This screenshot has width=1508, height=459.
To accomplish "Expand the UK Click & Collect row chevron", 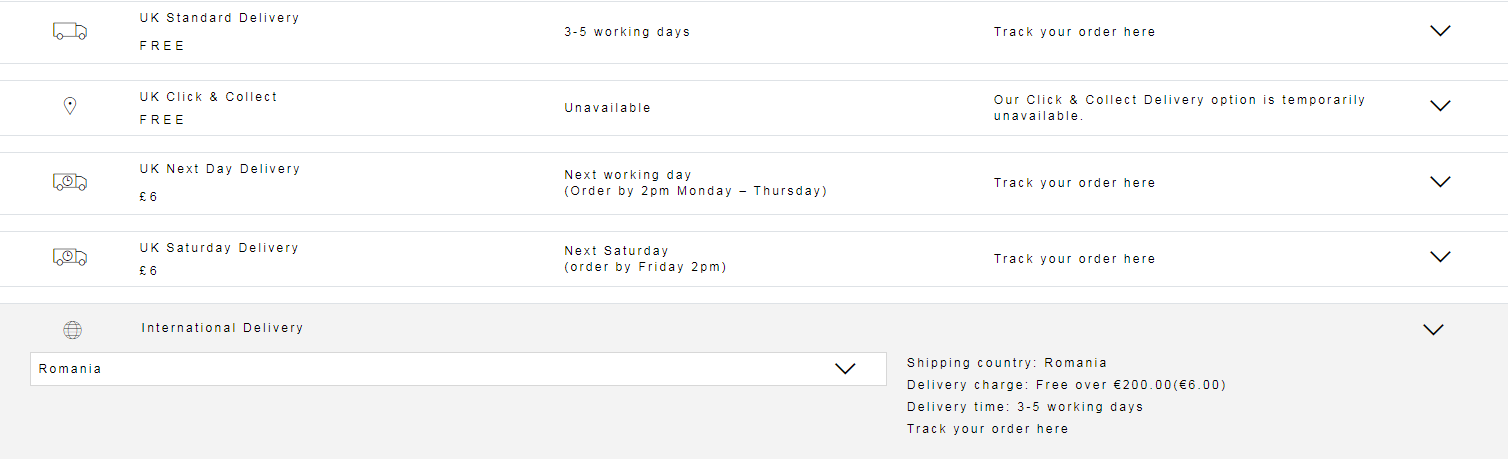I will click(1440, 106).
